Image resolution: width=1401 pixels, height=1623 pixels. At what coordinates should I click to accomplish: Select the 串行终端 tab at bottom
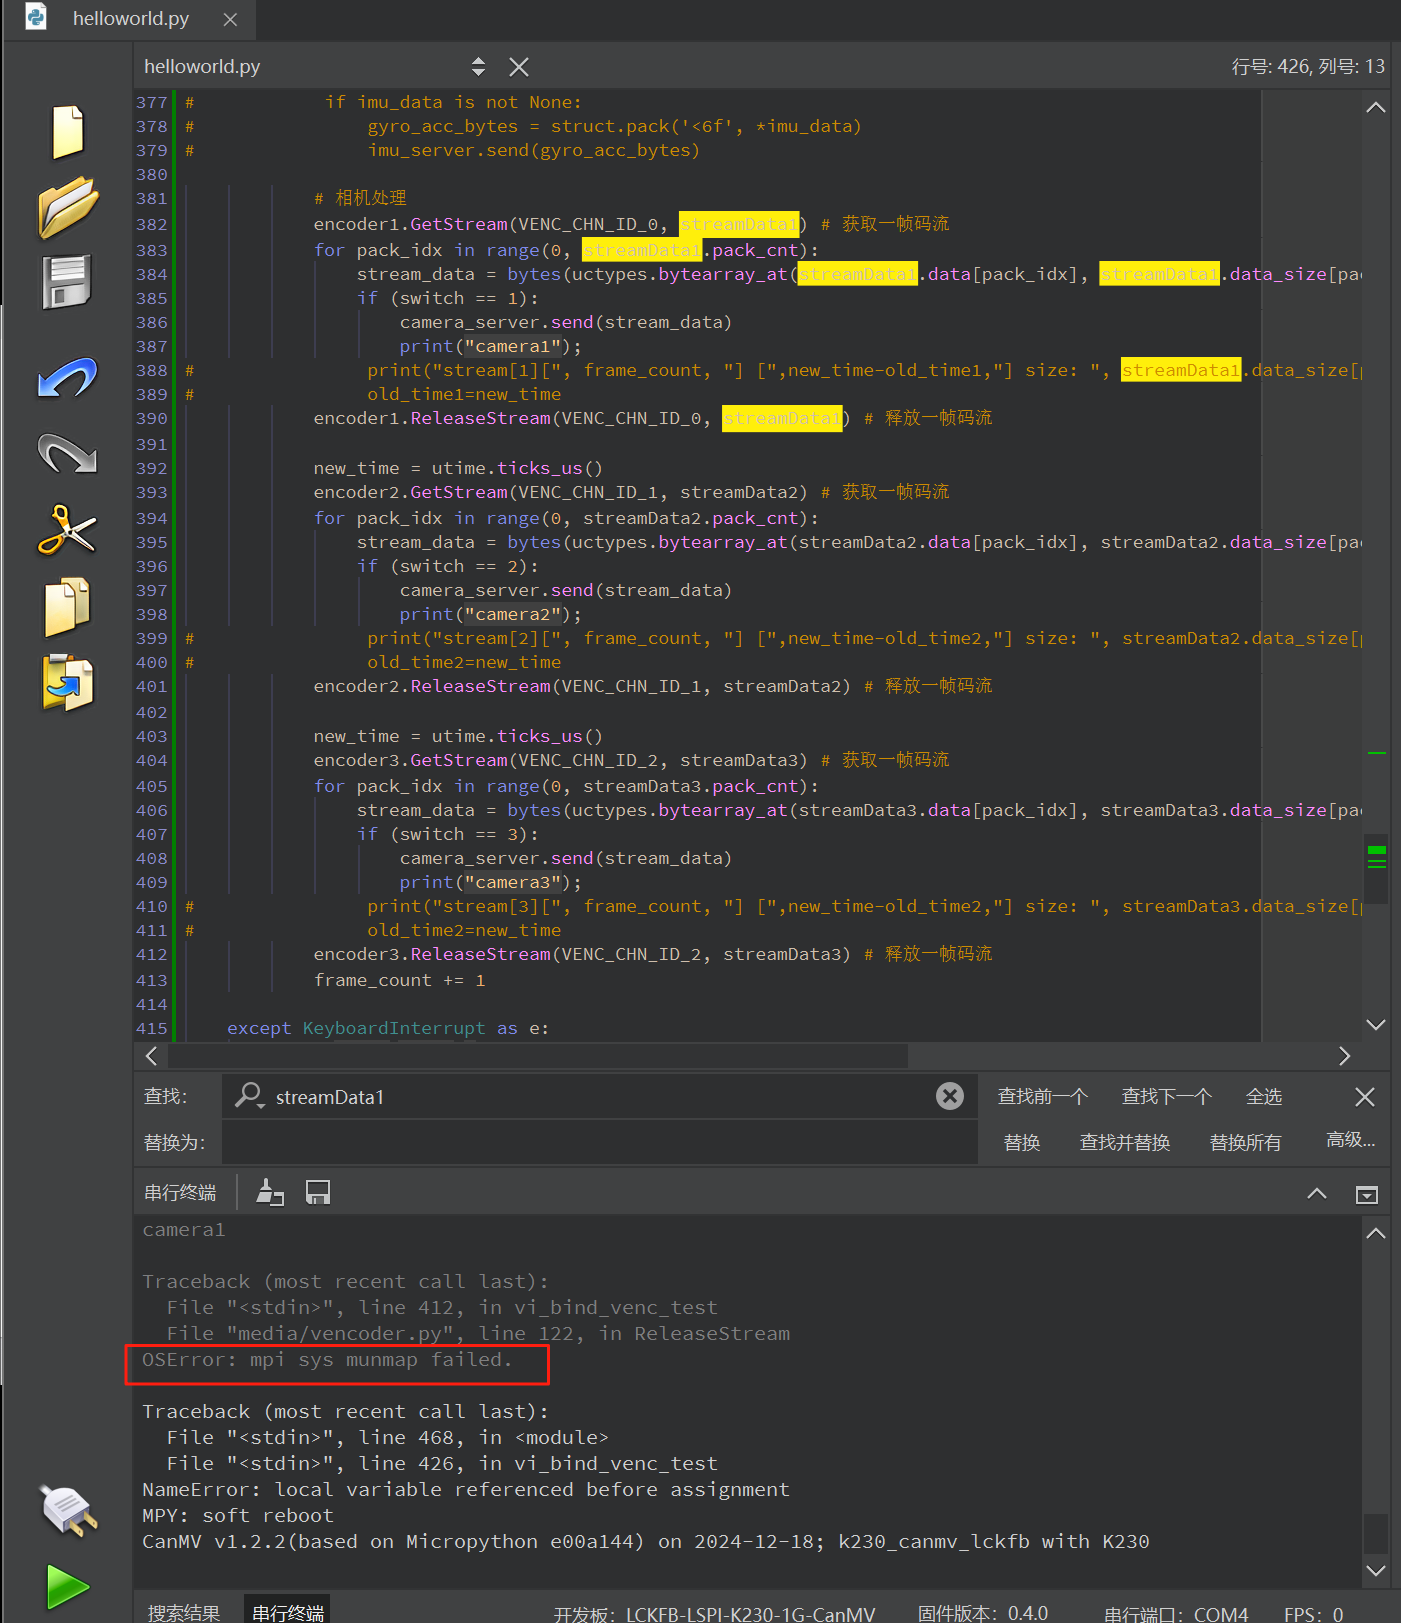pyautogui.click(x=288, y=1612)
